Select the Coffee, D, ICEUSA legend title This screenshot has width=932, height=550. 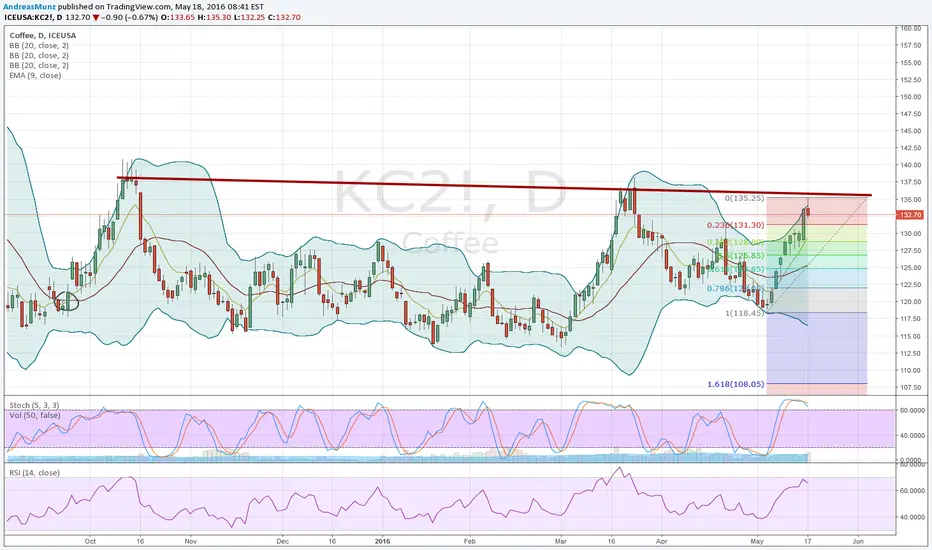pos(43,35)
